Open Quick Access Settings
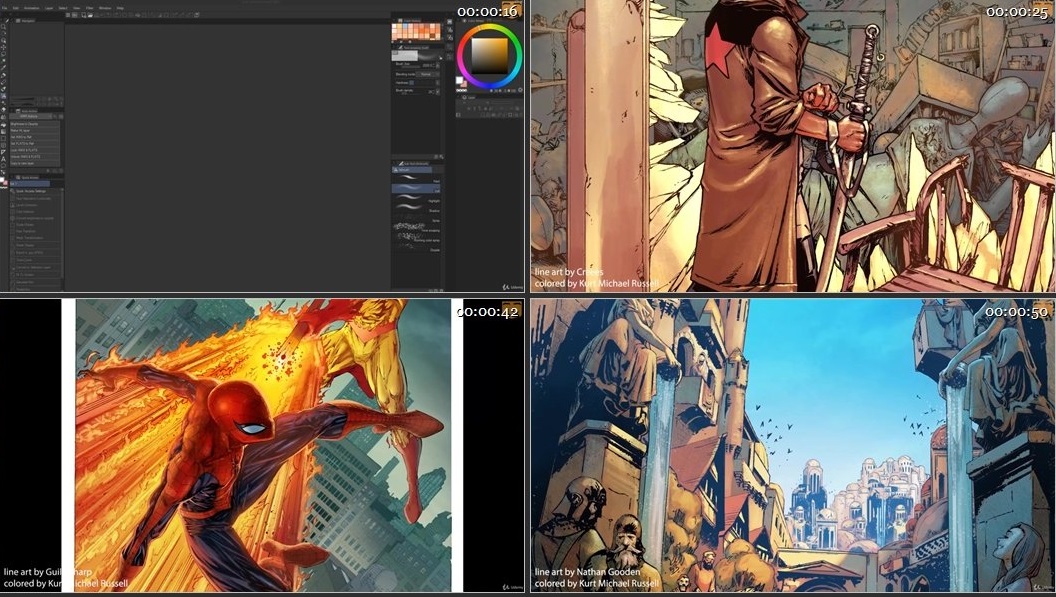 35,191
